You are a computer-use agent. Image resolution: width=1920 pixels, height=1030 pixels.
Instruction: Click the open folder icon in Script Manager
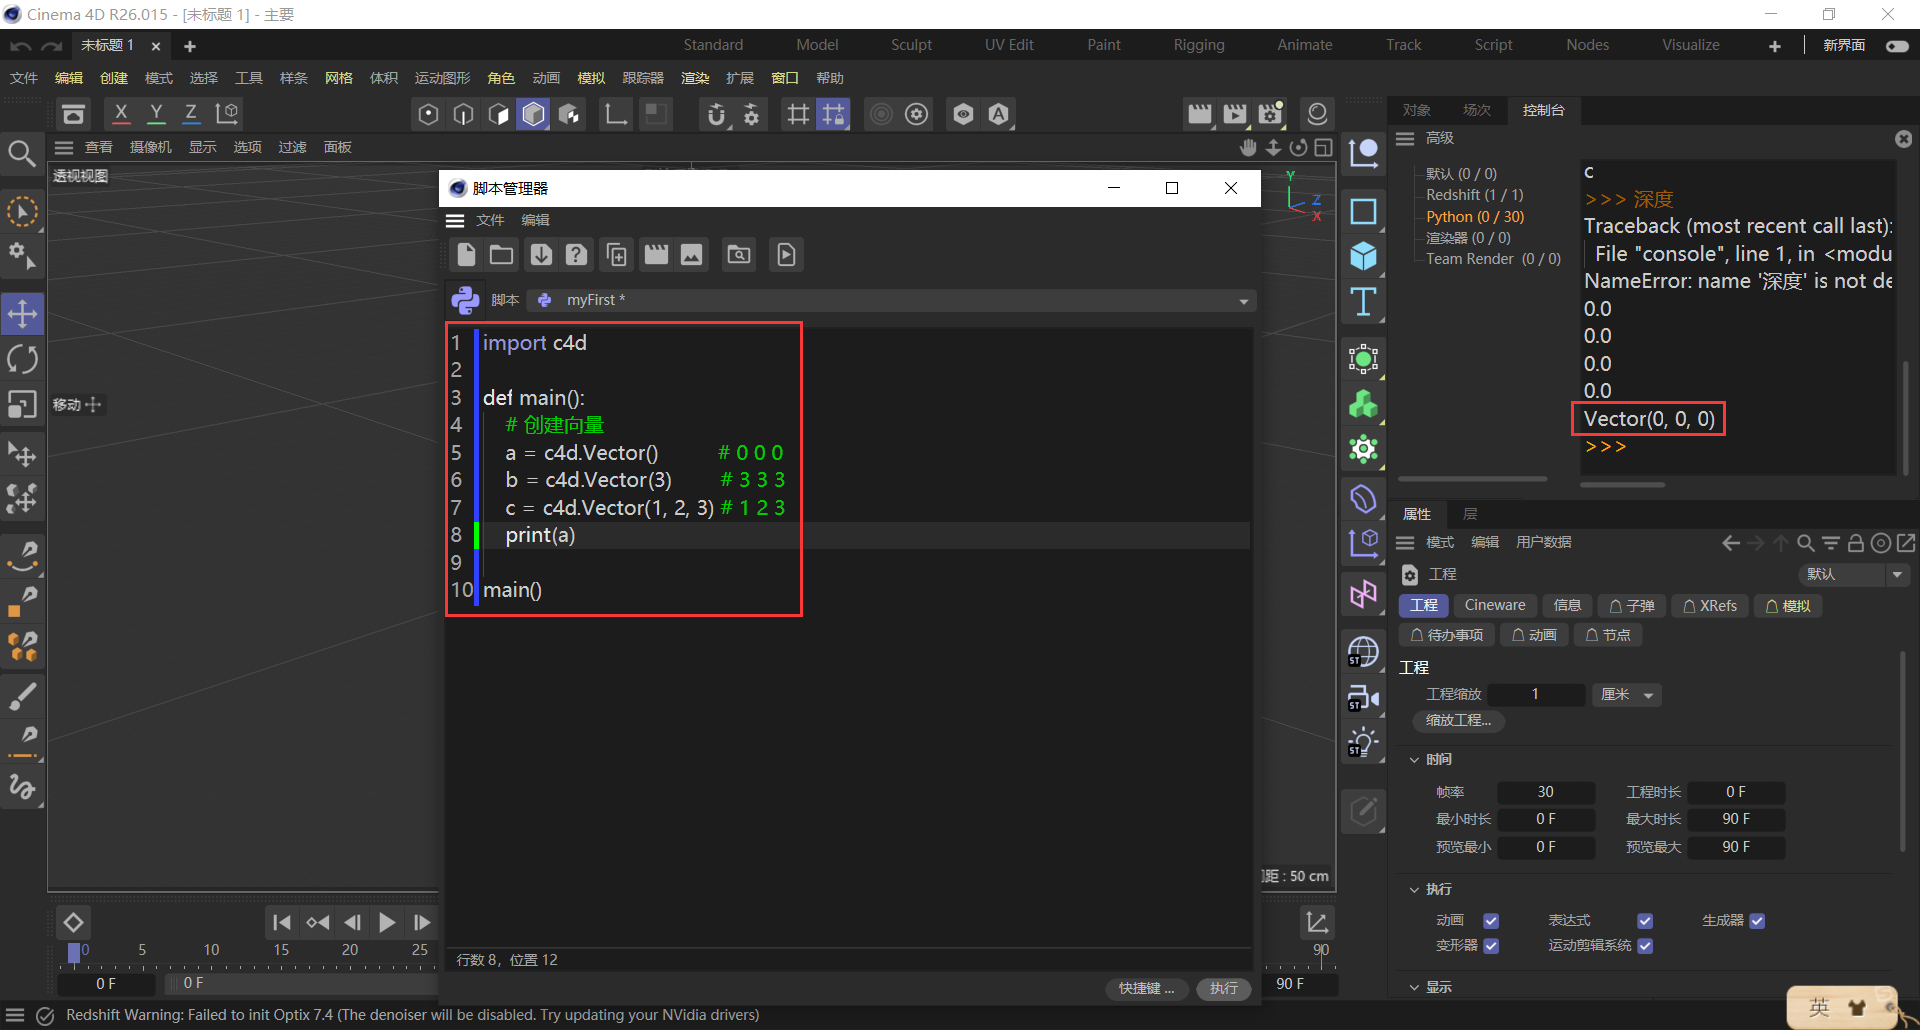pos(501,255)
